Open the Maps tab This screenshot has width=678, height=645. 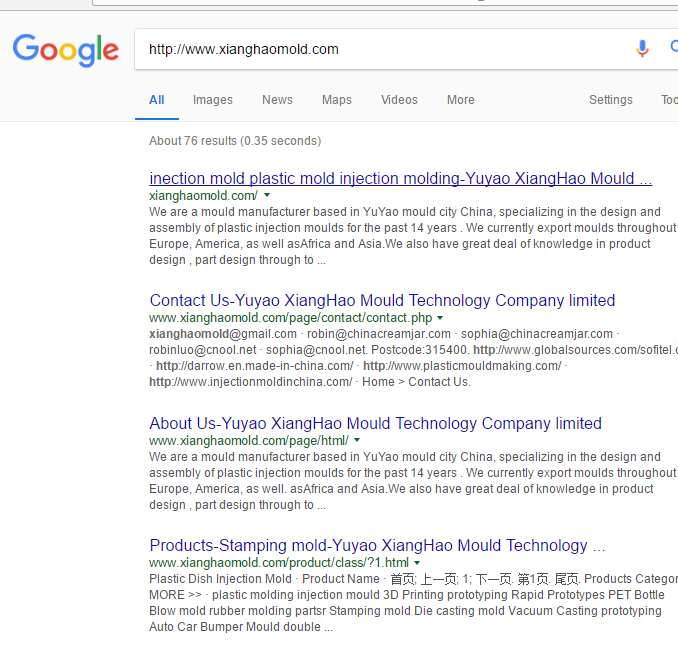(337, 100)
